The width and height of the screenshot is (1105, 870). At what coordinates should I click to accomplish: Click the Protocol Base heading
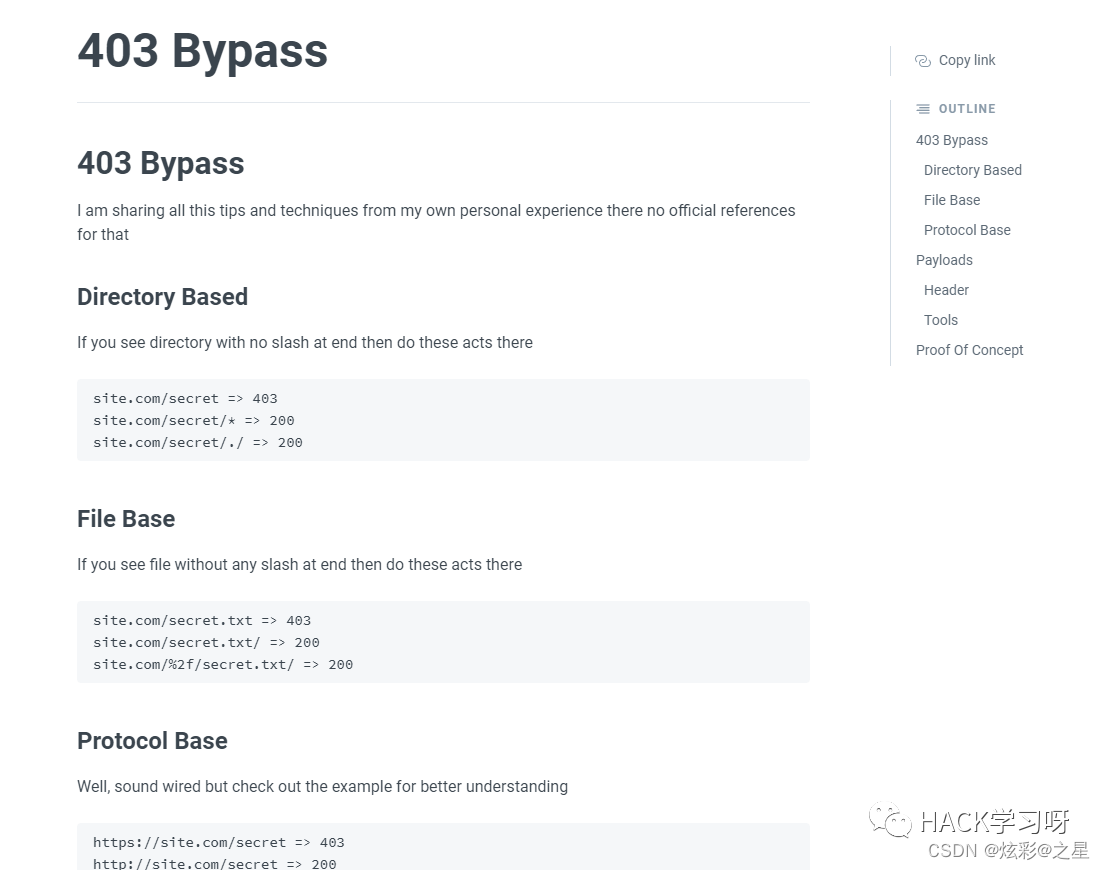pyautogui.click(x=152, y=741)
